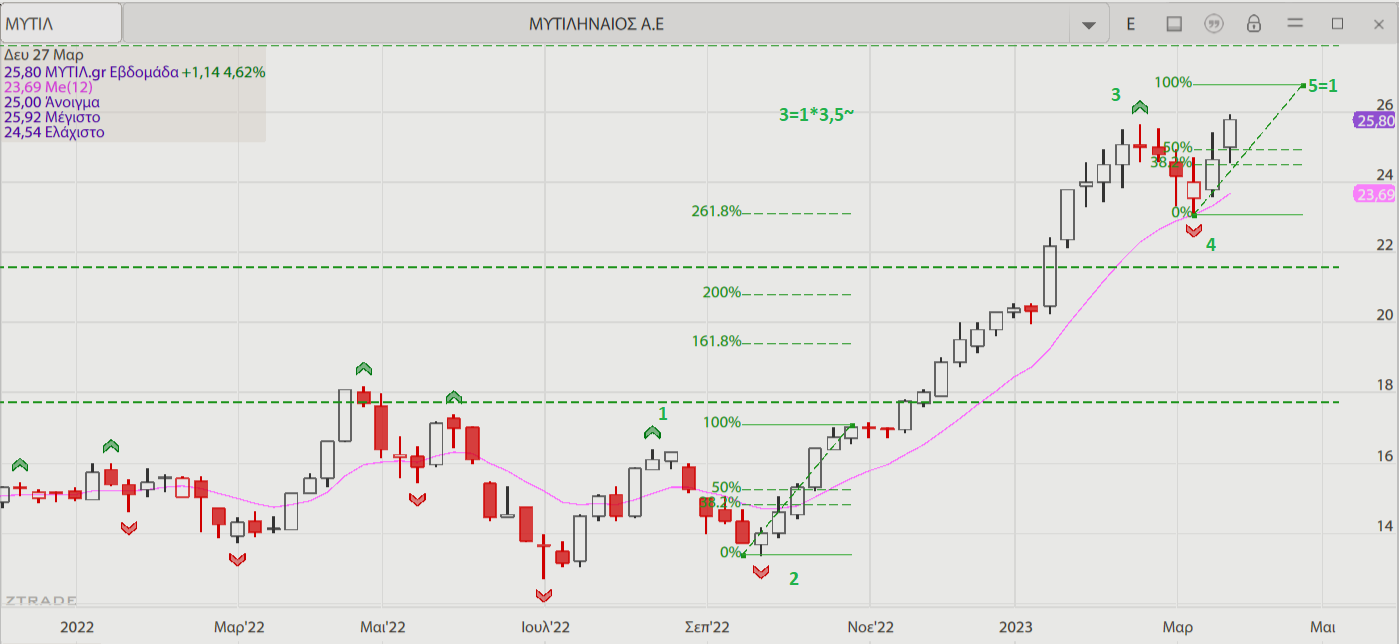Click the 18 price axis label
Screen dimensions: 1399x644
pyautogui.click(x=1385, y=385)
